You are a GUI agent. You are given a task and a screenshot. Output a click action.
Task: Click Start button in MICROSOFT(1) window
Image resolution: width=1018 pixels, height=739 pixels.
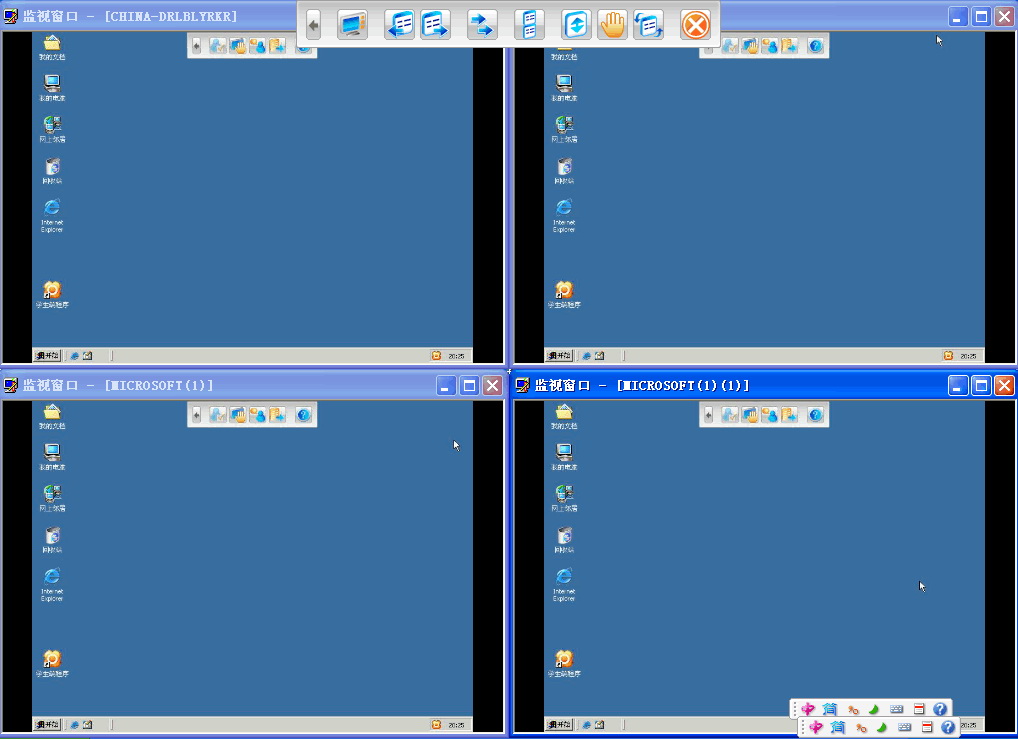point(48,724)
